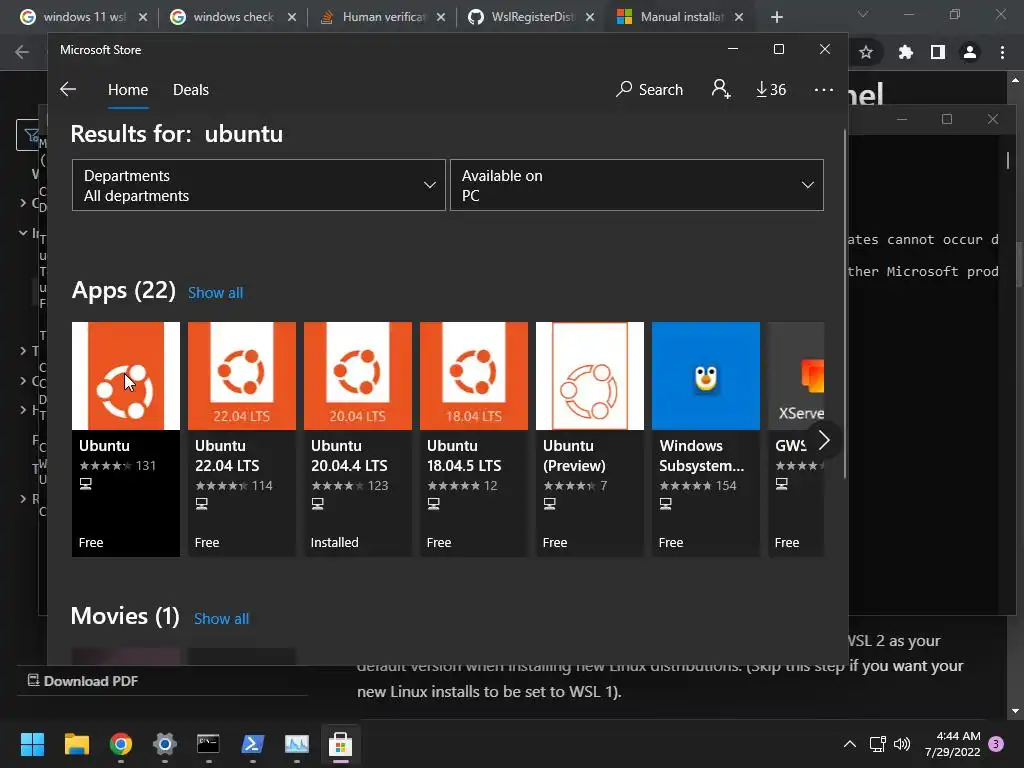This screenshot has height=768, width=1024.
Task: Open Command Prompt from taskbar
Action: coord(208,744)
